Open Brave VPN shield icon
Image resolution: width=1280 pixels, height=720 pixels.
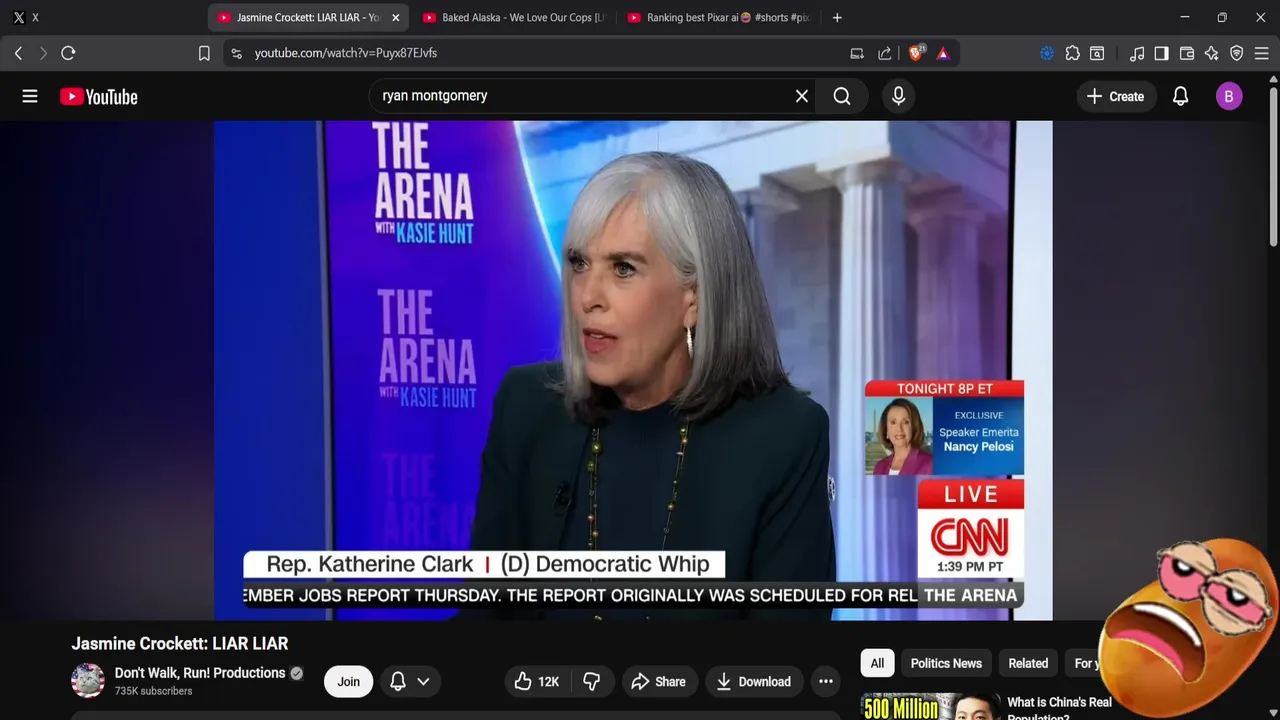coord(1237,53)
